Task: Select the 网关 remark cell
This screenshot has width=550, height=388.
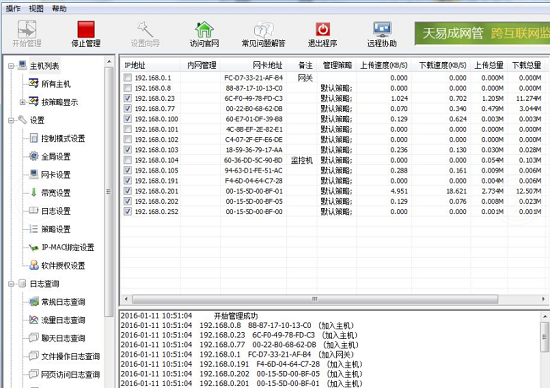Action: click(x=305, y=78)
